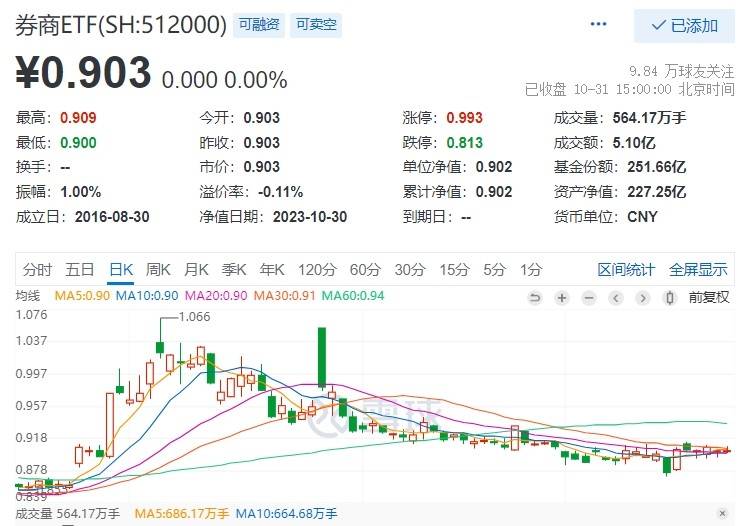Select the 1分 minute chart tab
Image resolution: width=742 pixels, height=526 pixels.
pos(531,269)
